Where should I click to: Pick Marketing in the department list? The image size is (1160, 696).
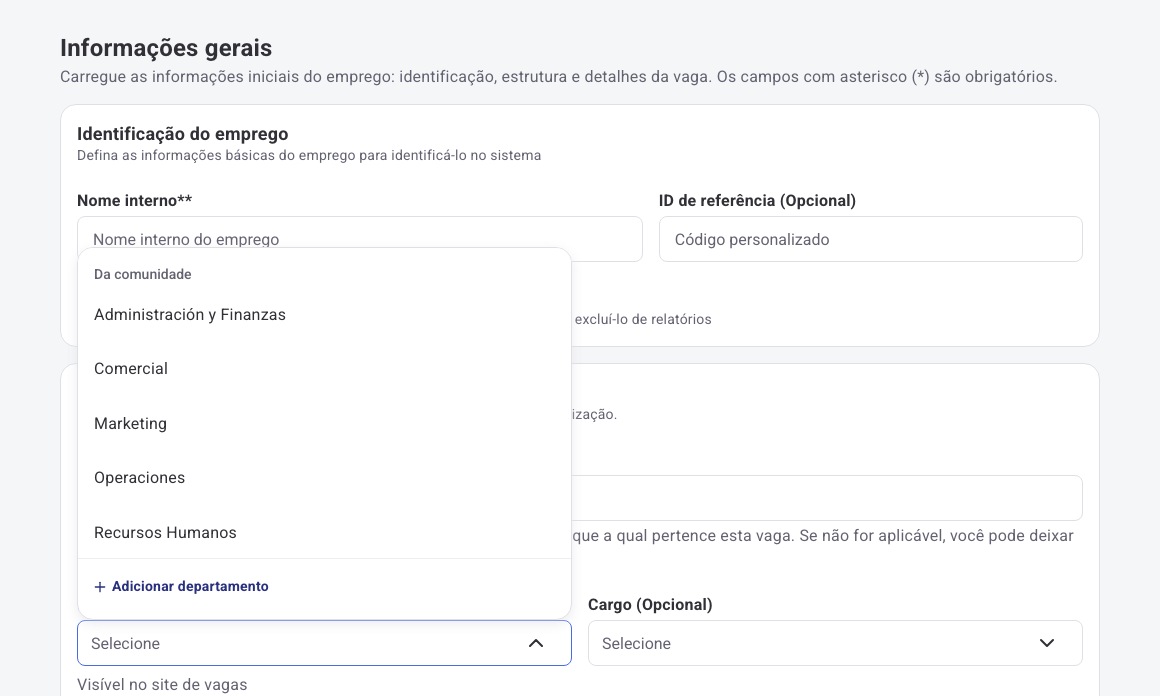324,424
